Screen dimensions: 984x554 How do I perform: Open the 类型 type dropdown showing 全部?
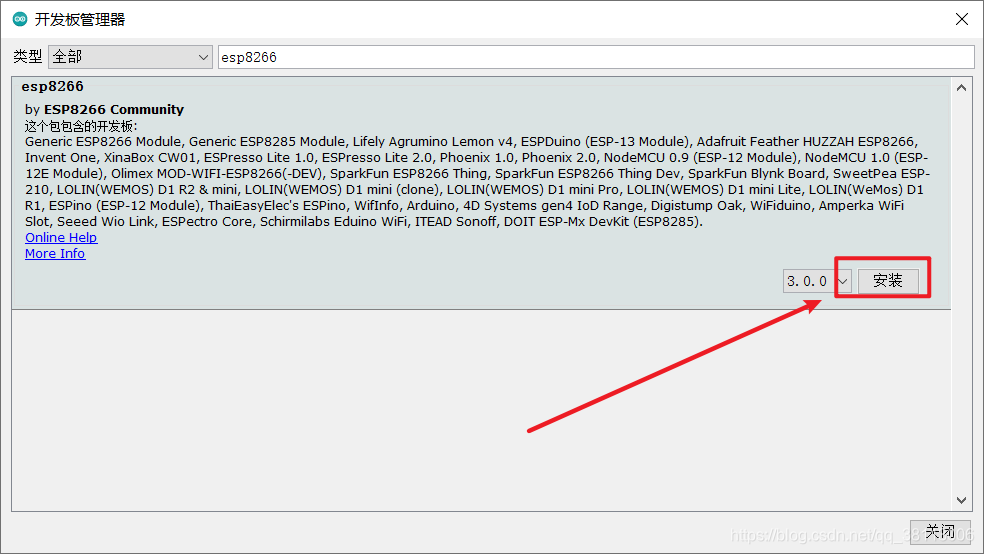[131, 57]
